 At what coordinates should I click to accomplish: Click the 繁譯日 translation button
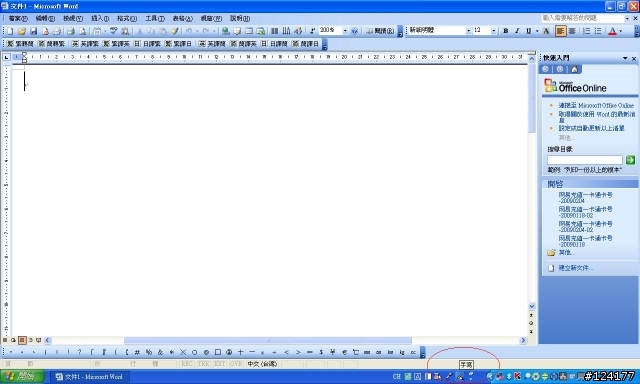click(178, 44)
